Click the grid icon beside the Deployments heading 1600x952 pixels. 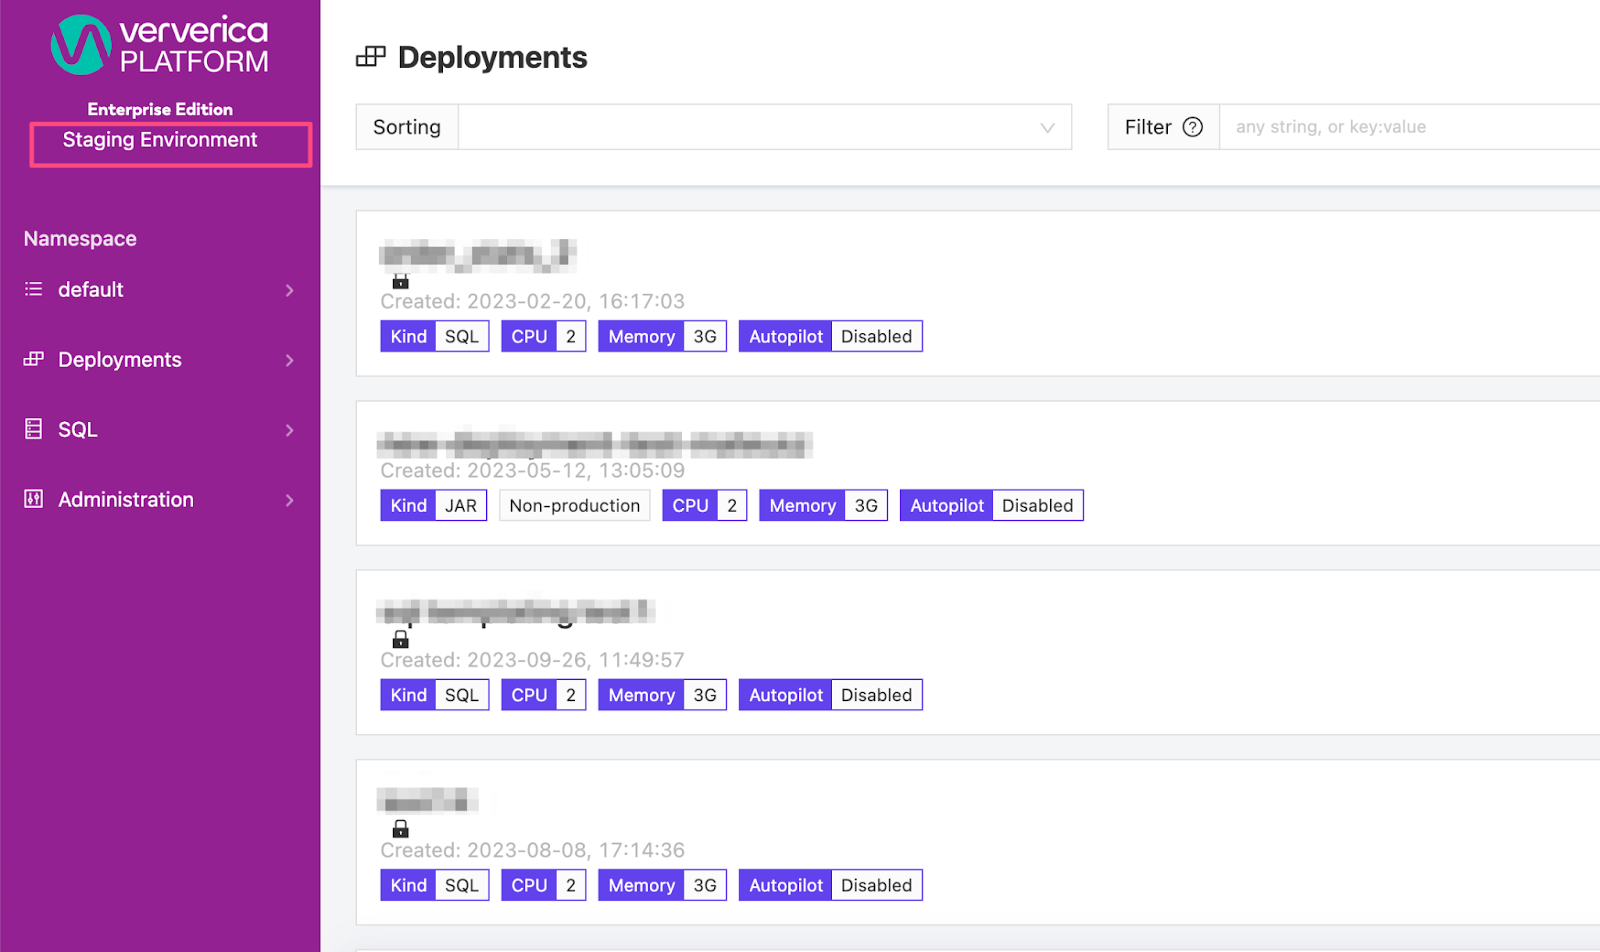(x=370, y=57)
